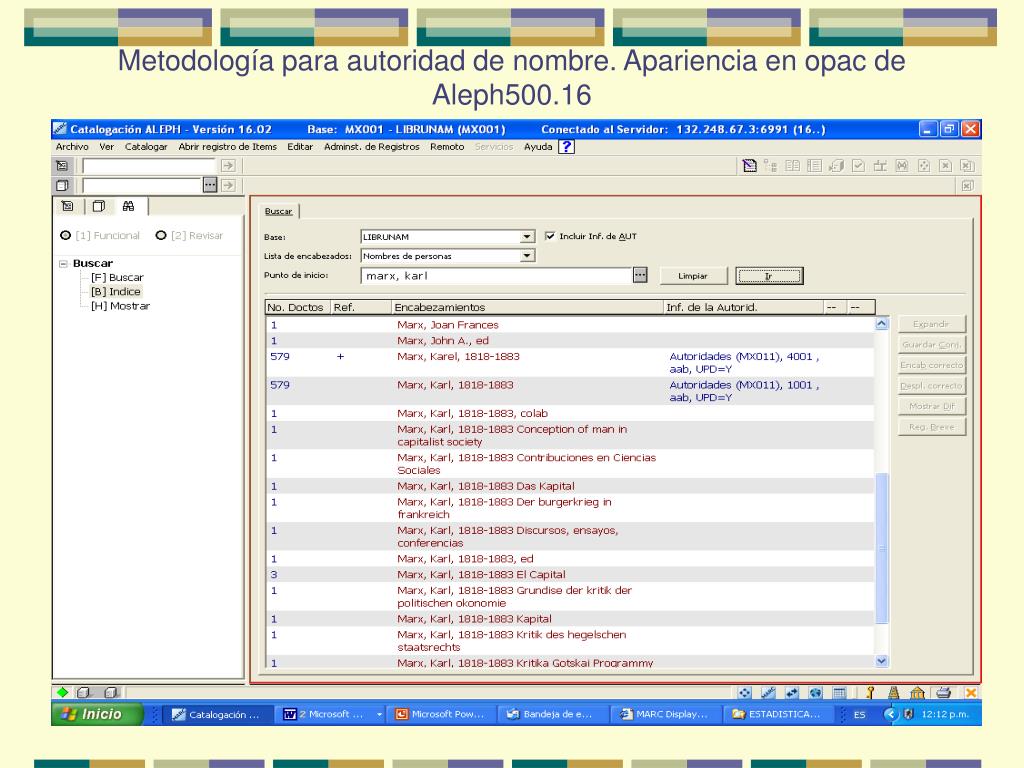Click the Inicio start button
1024x768 pixels.
[97, 714]
